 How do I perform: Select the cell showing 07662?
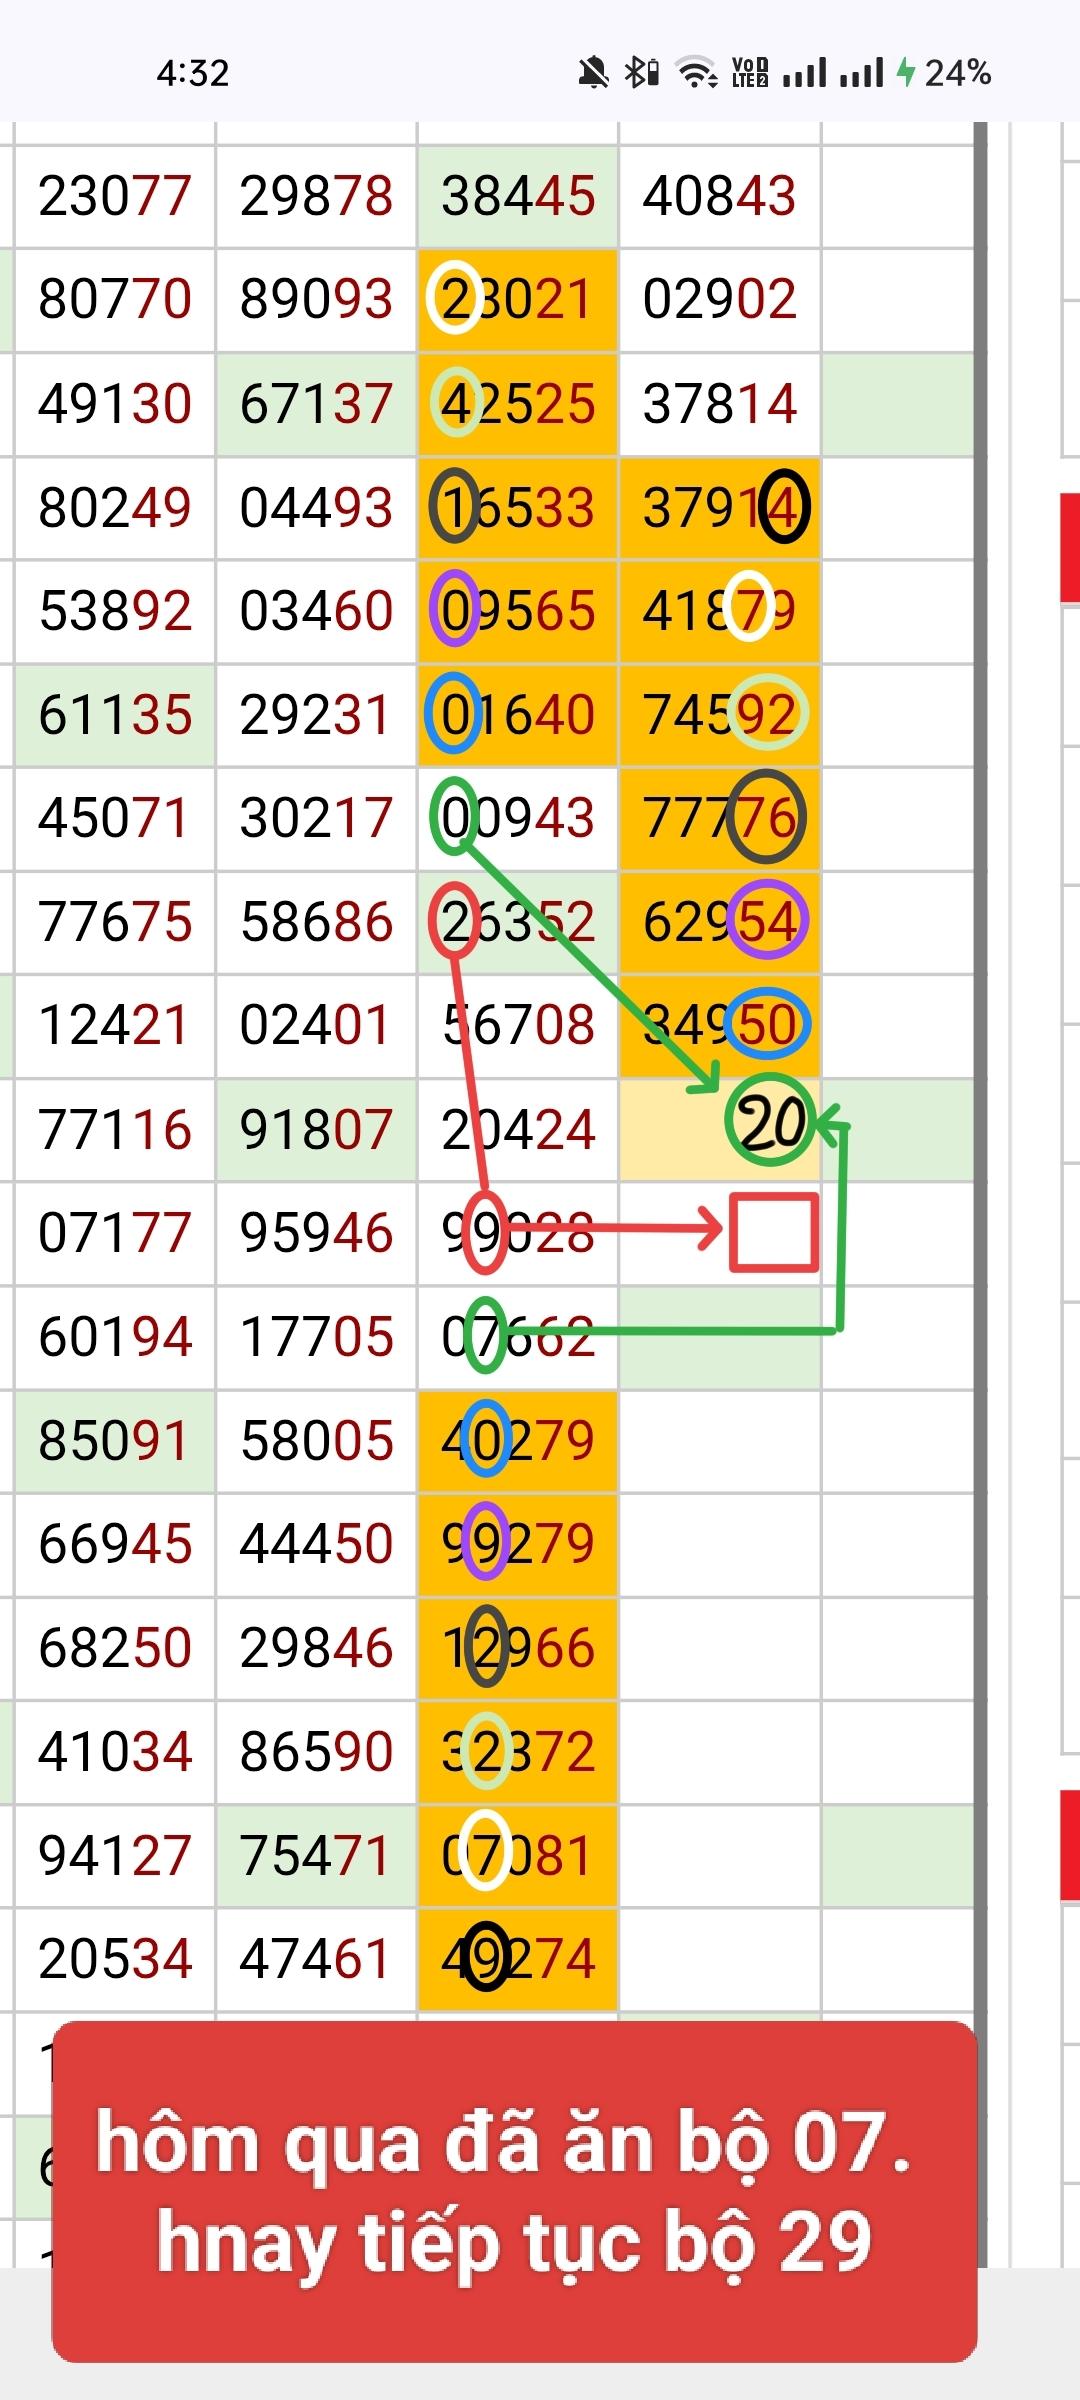518,1337
